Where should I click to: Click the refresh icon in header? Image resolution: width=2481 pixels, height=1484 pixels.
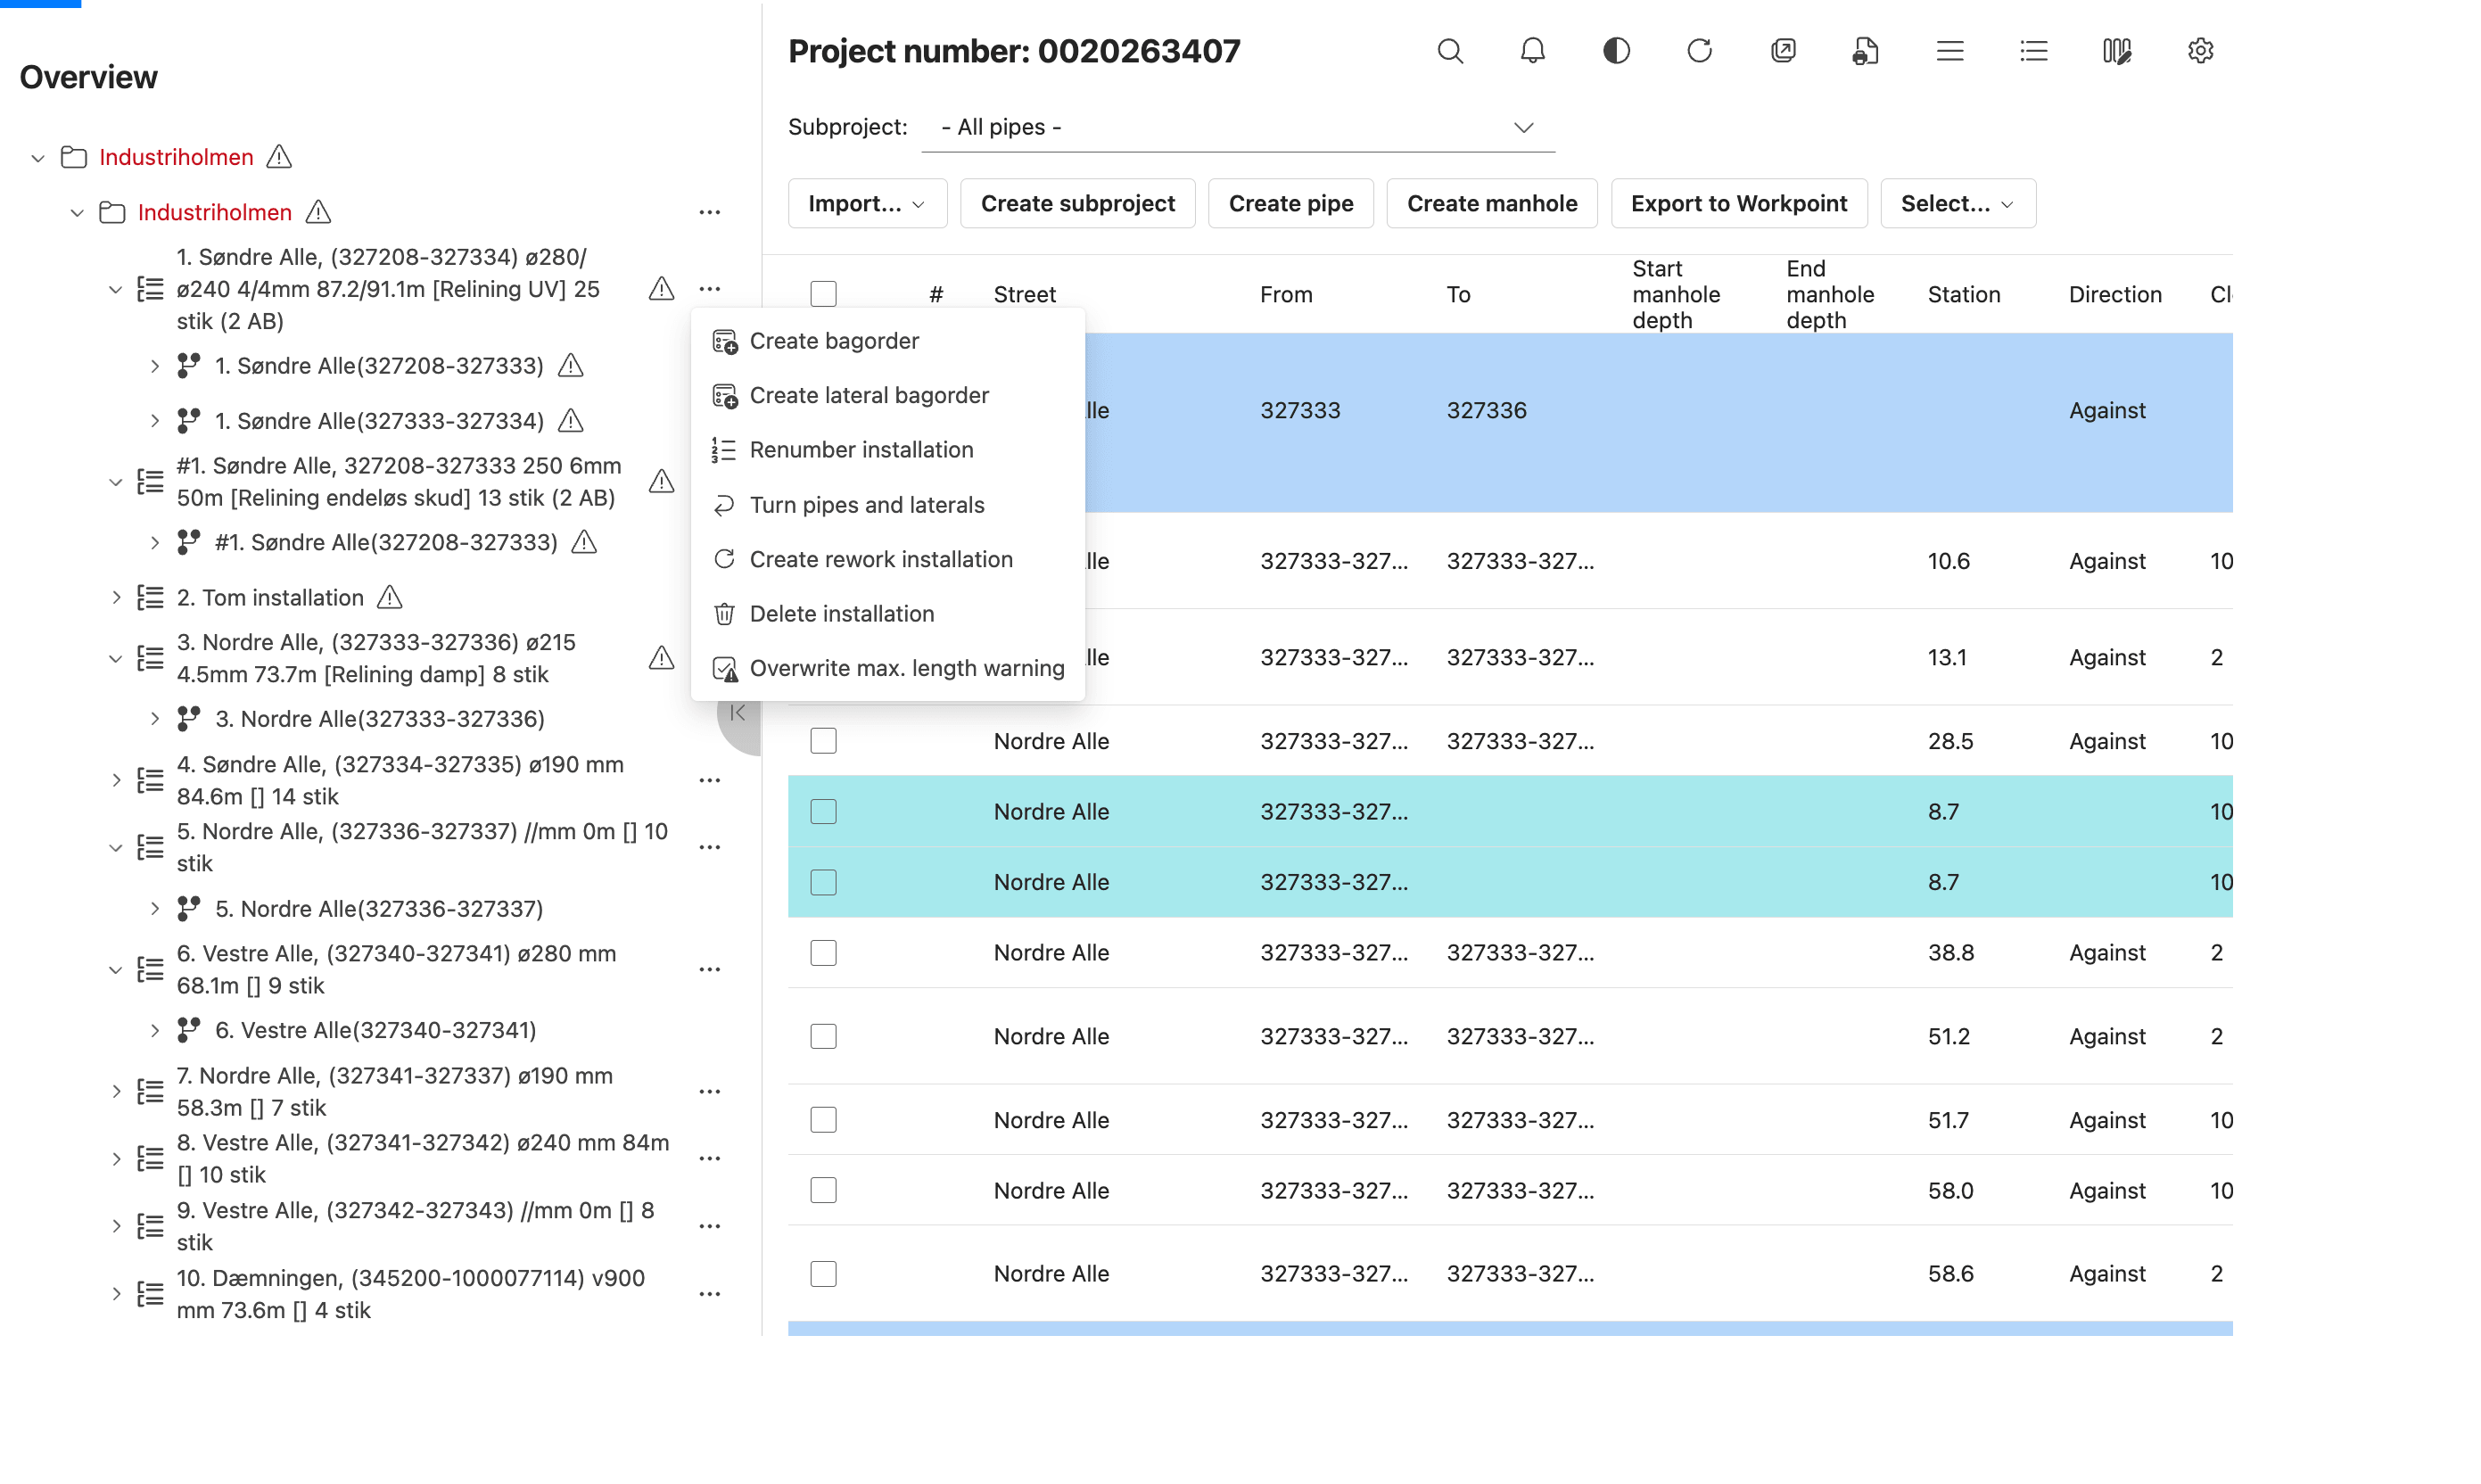(1699, 51)
